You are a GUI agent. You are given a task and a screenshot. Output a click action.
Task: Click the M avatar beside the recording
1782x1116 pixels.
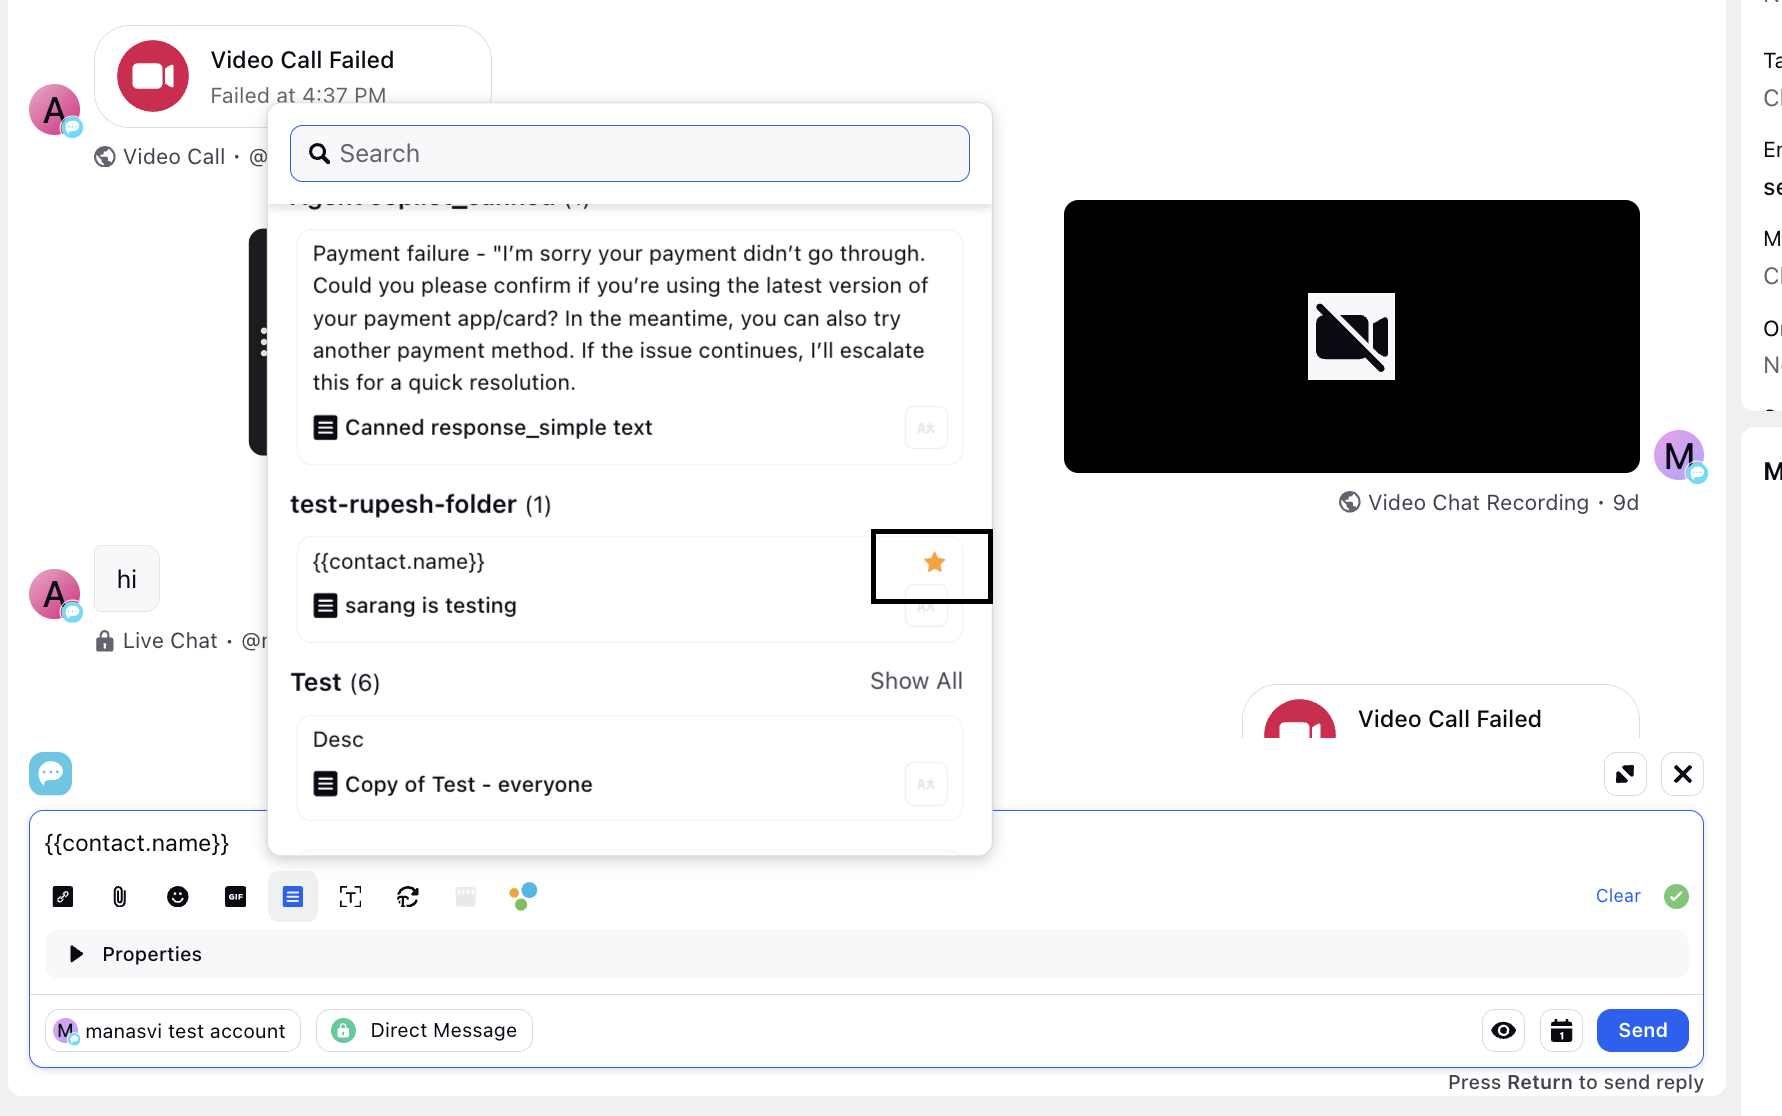pos(1679,456)
